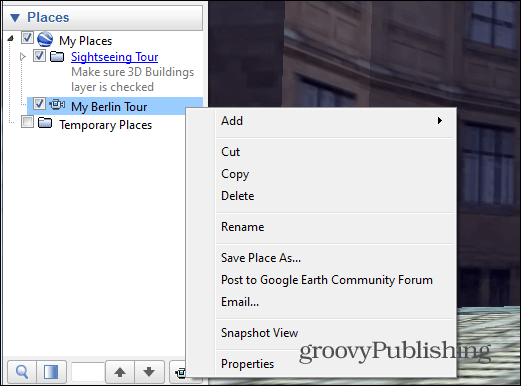Click the transparency panel icon next to search

click(51, 372)
